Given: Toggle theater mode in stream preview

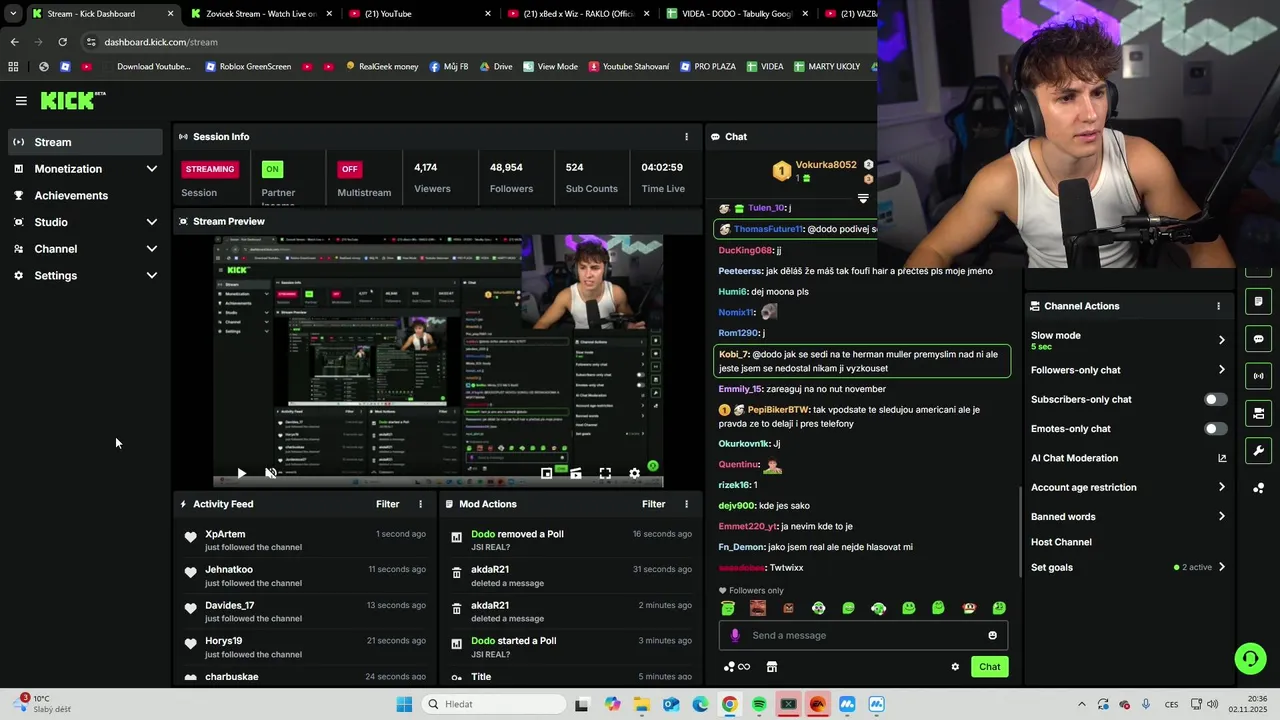Looking at the screenshot, I should 575,473.
